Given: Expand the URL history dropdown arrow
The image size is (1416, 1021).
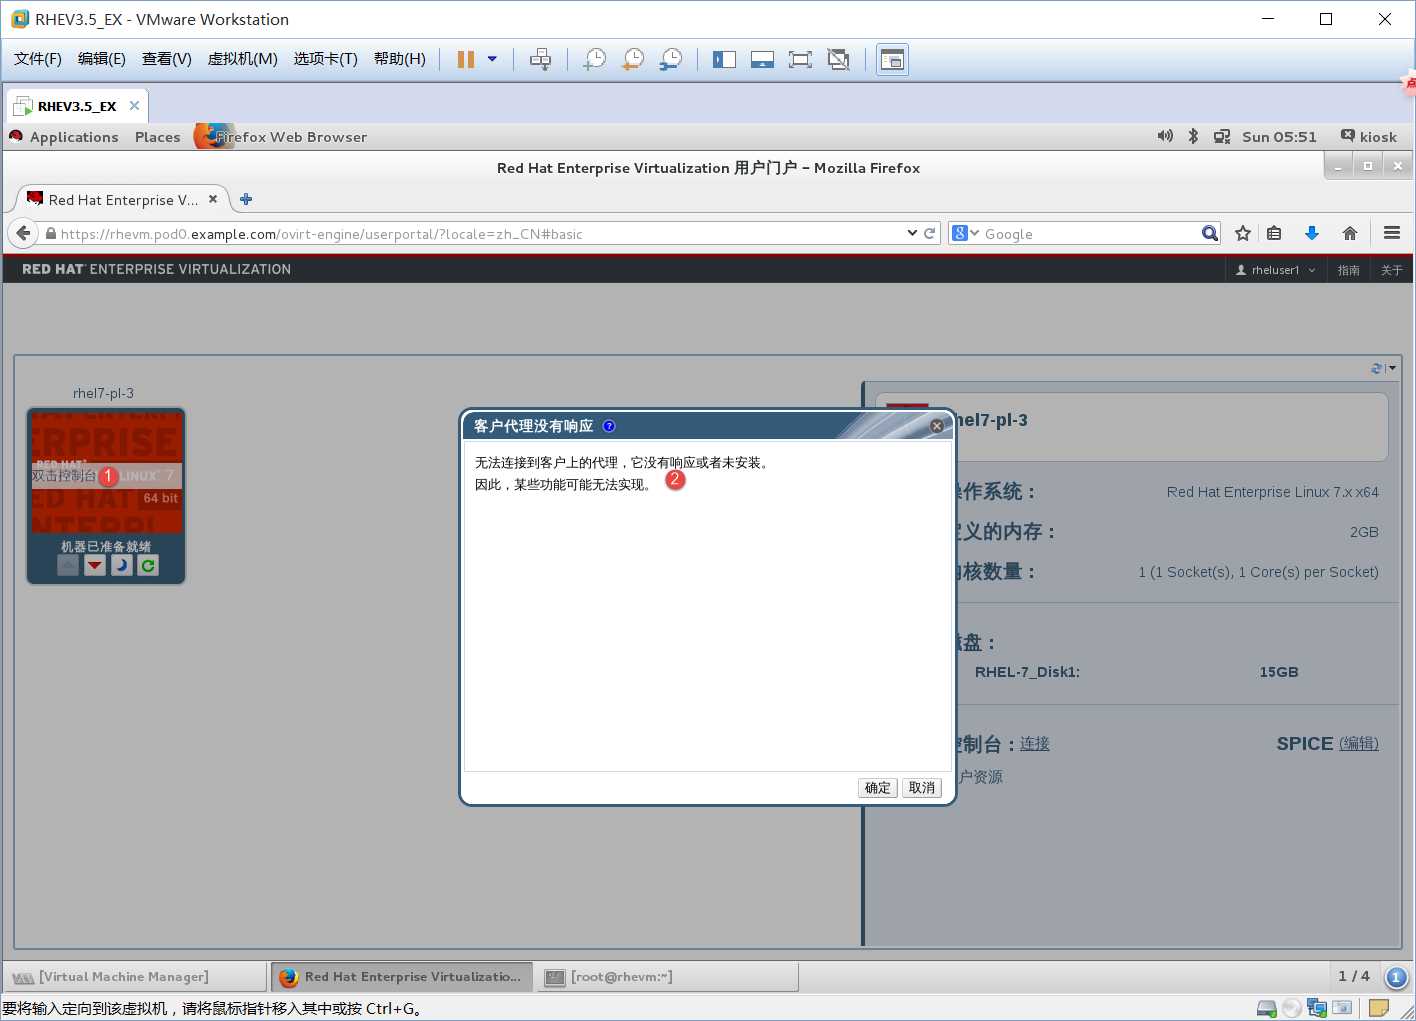Looking at the screenshot, I should coord(912,233).
